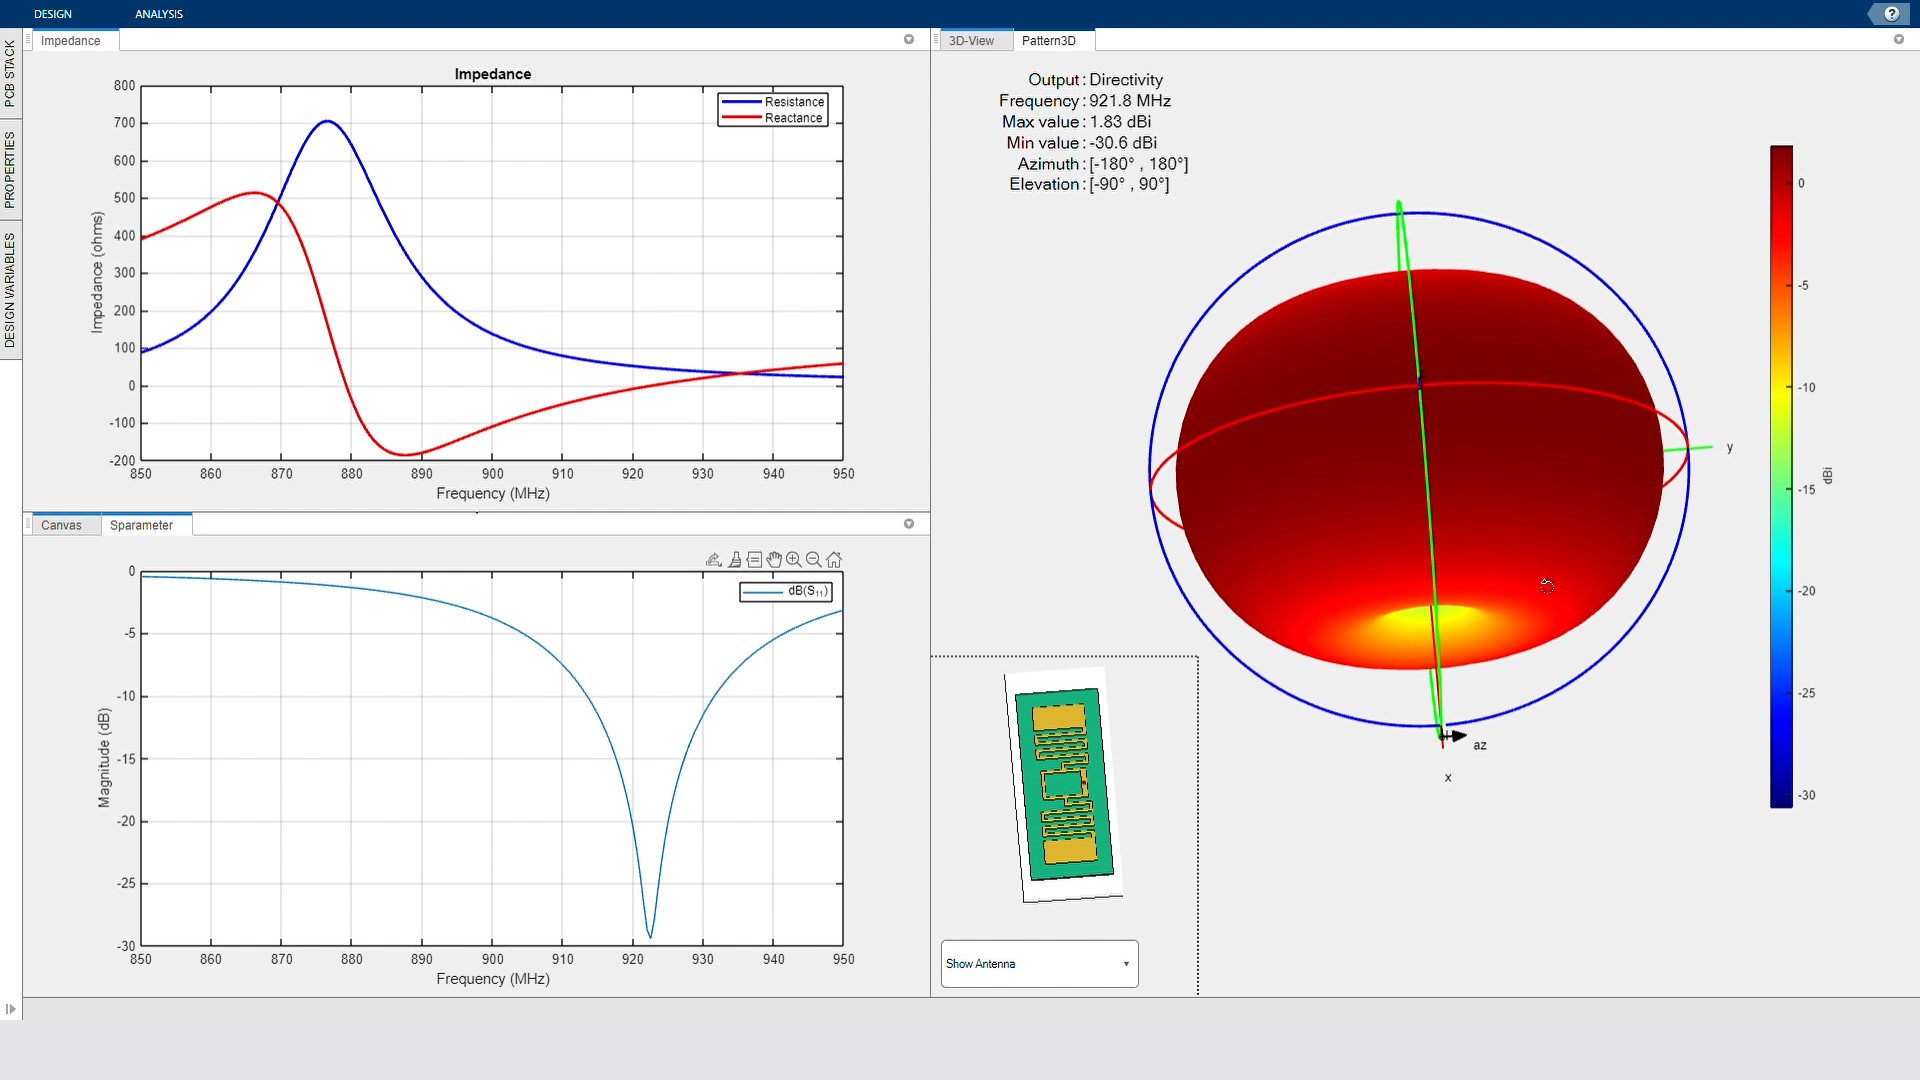Open the Pattern3D panel actions button
Screen dimensions: 1920x1080
(x=1899, y=40)
